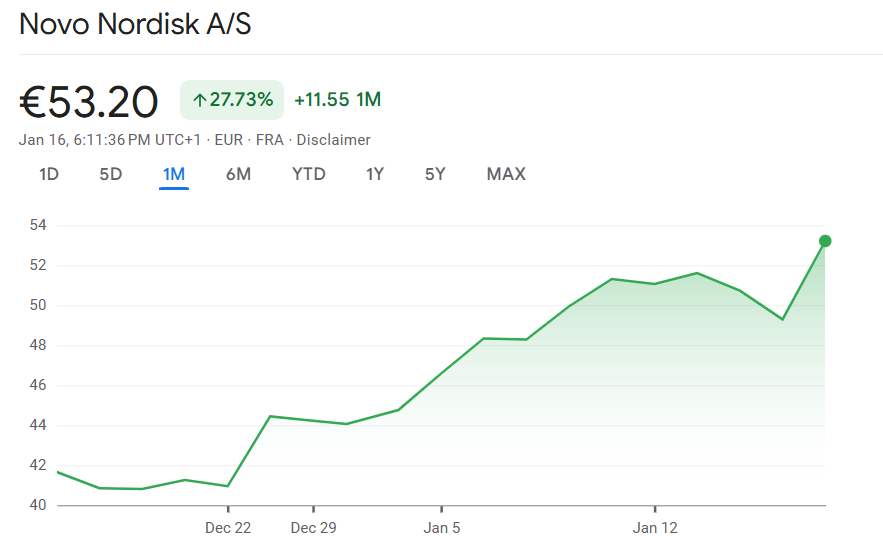Click the €53.20 current price

click(89, 101)
